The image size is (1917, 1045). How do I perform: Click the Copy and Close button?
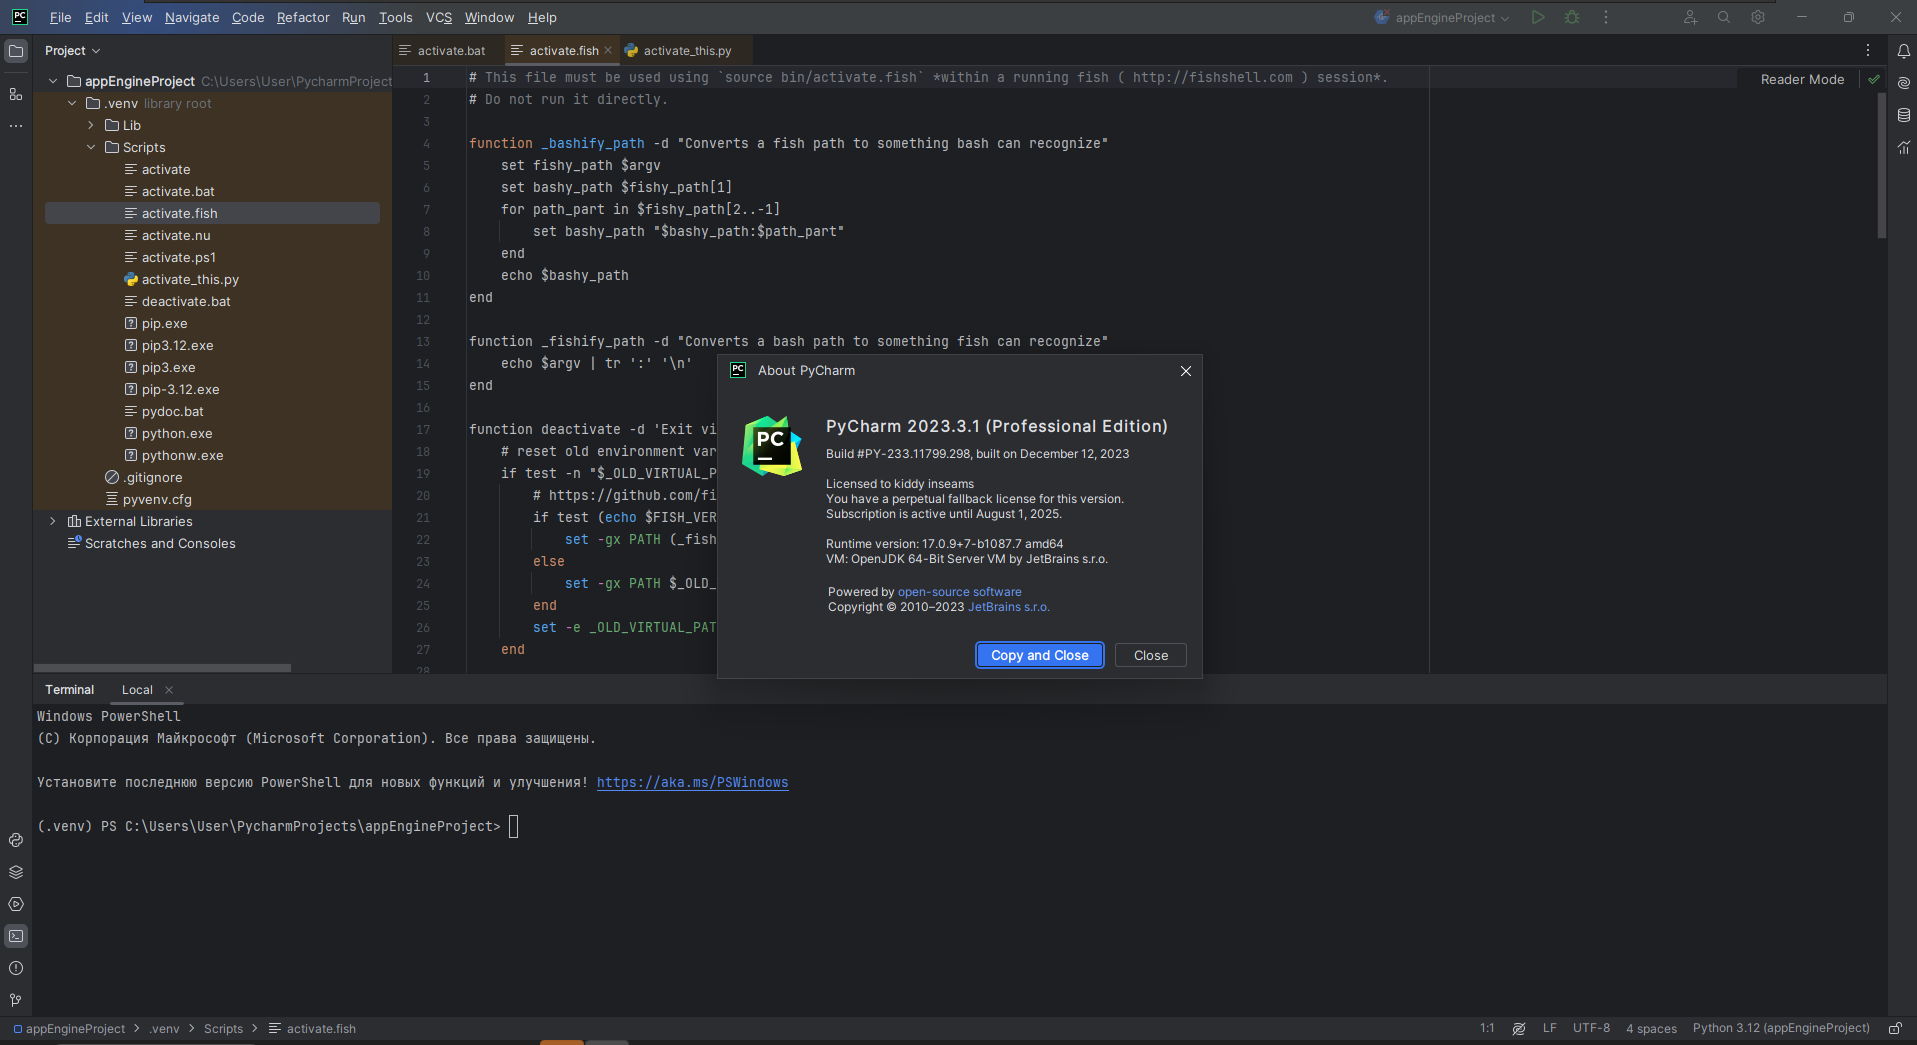click(x=1039, y=655)
